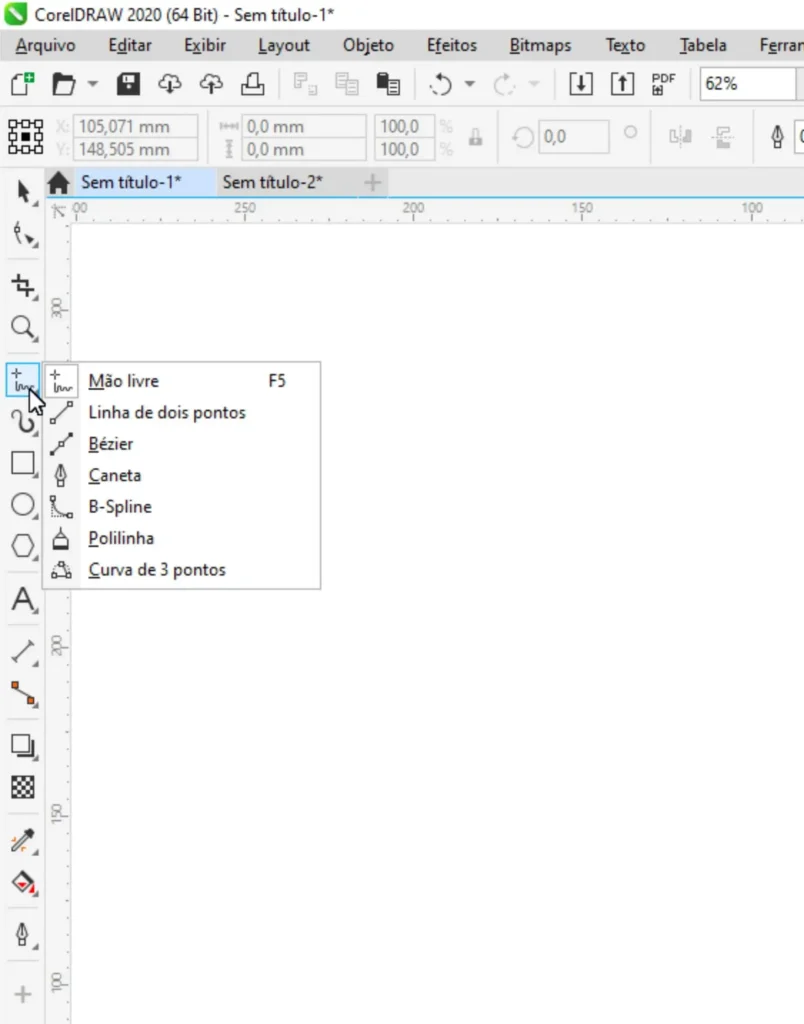
Task: Open the Efeitos menu
Action: coord(452,45)
